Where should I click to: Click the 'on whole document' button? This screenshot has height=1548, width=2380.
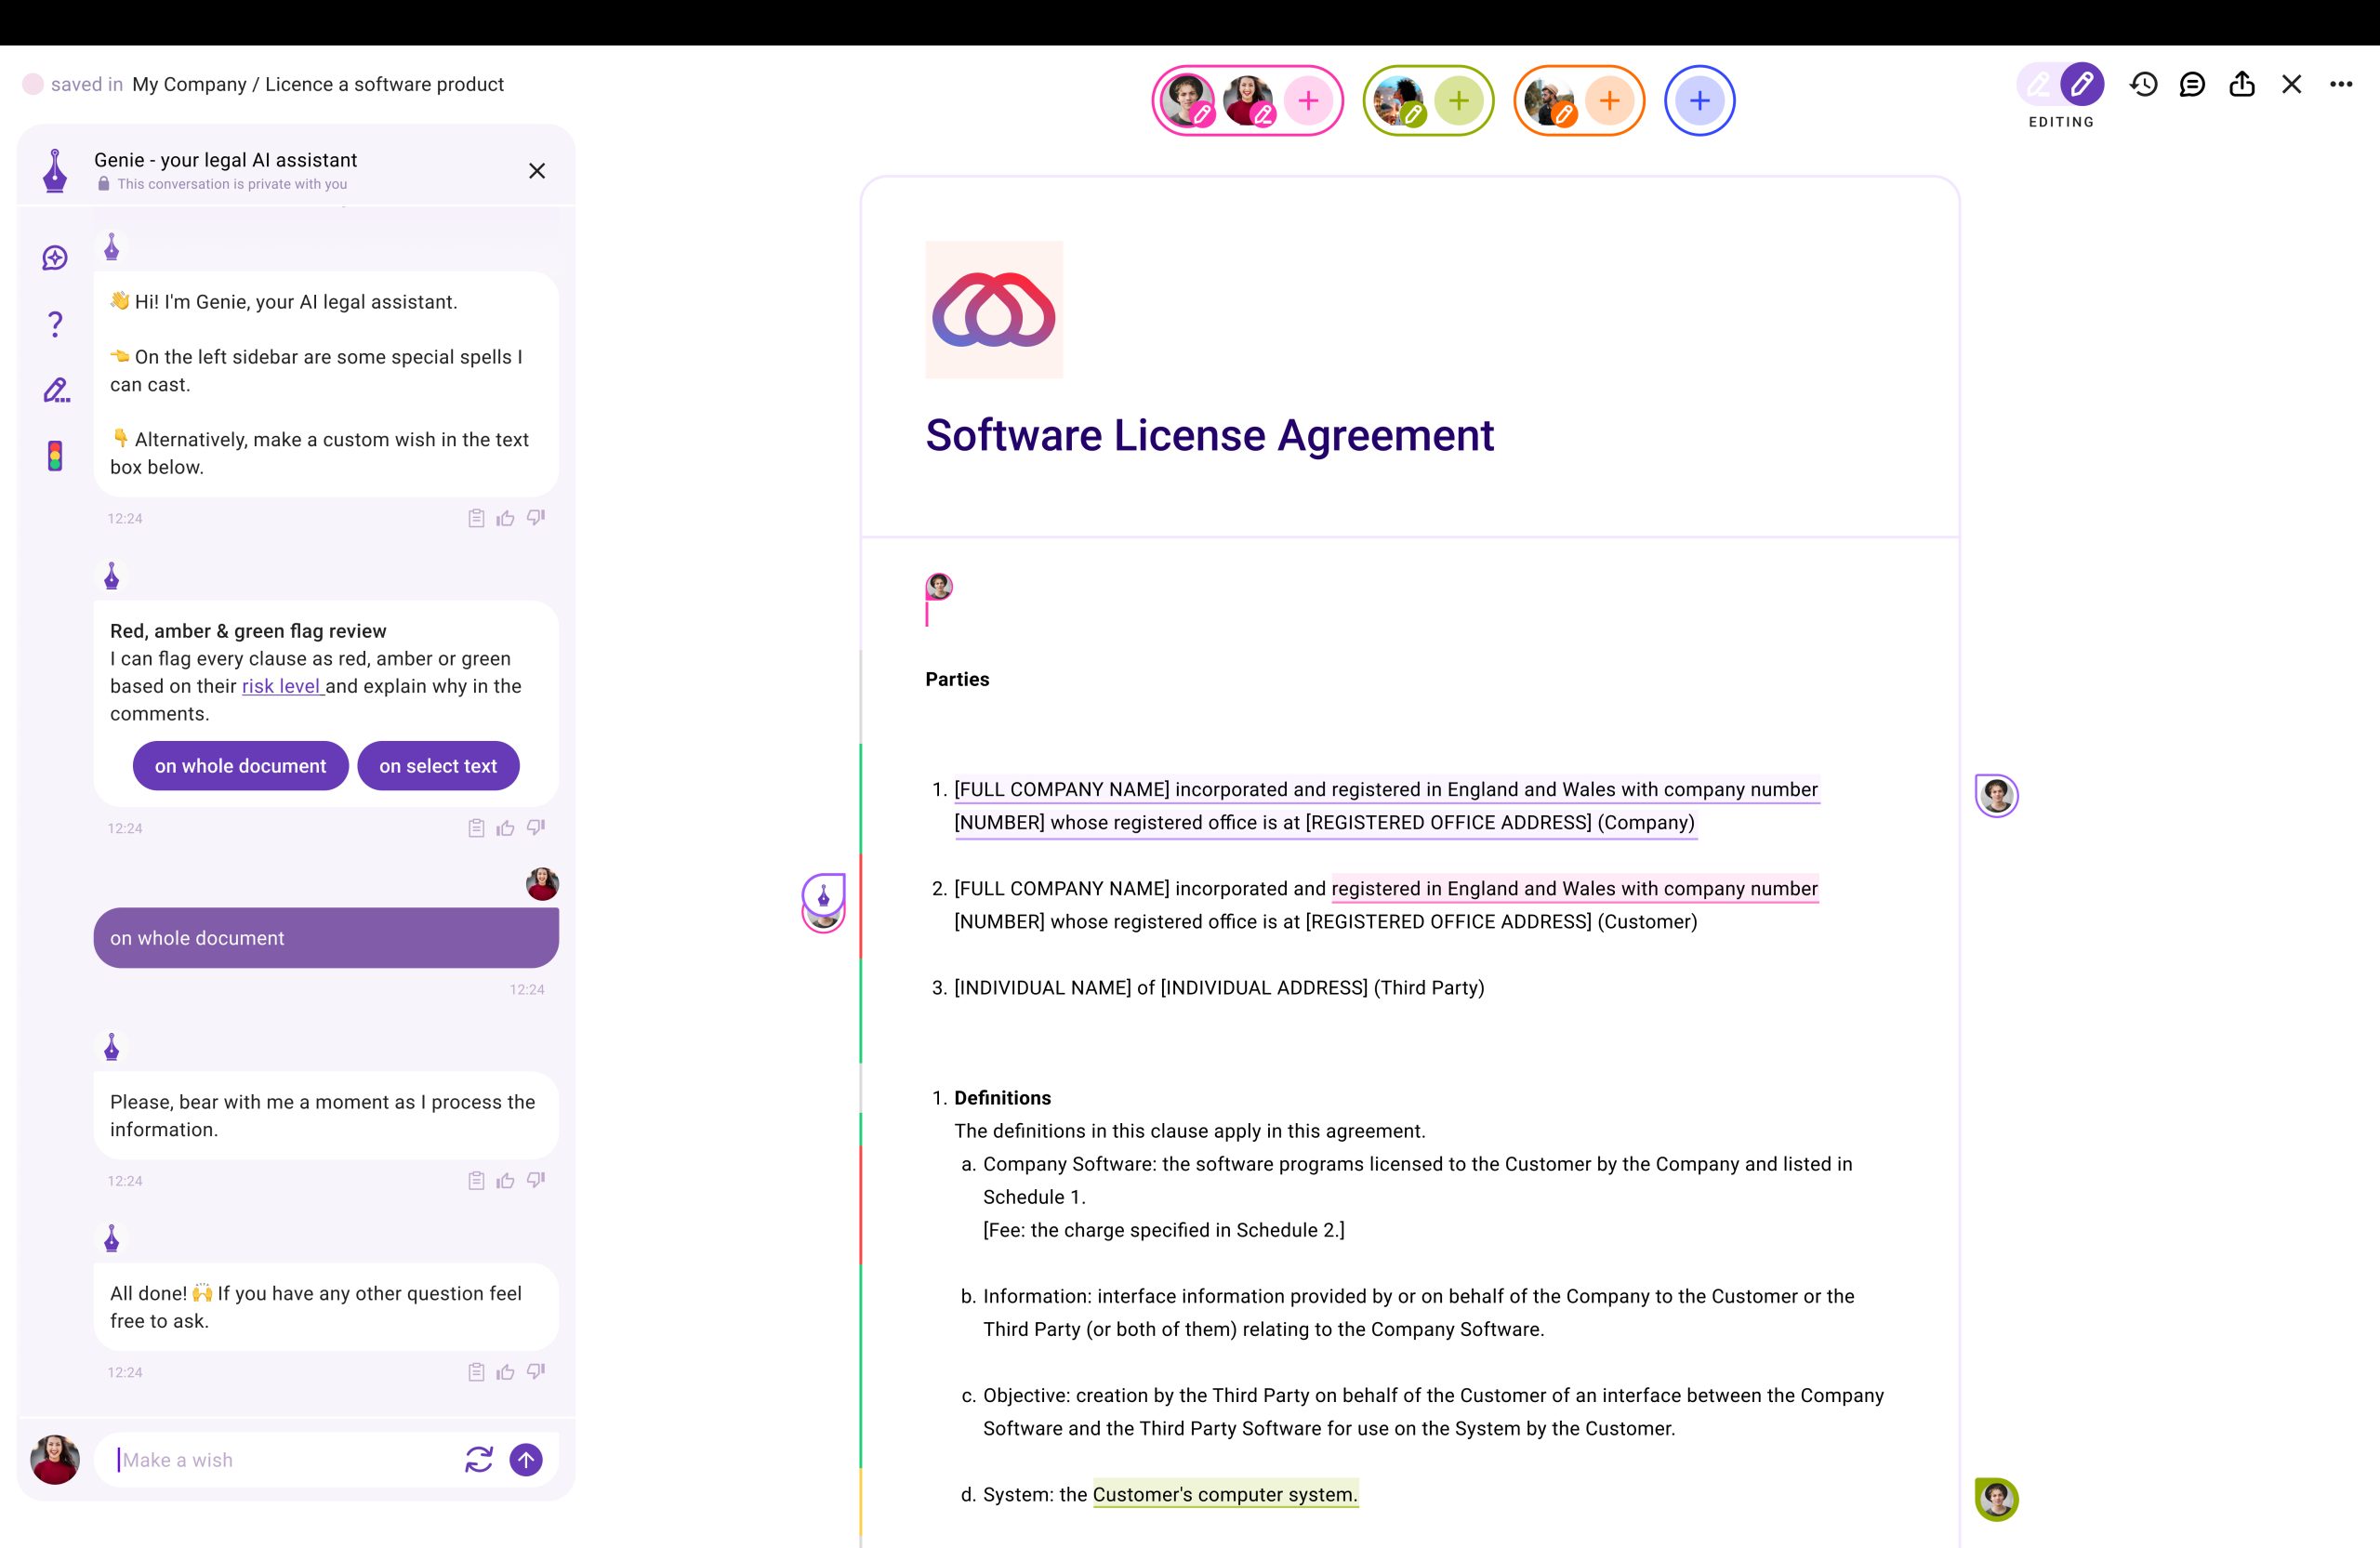tap(240, 766)
